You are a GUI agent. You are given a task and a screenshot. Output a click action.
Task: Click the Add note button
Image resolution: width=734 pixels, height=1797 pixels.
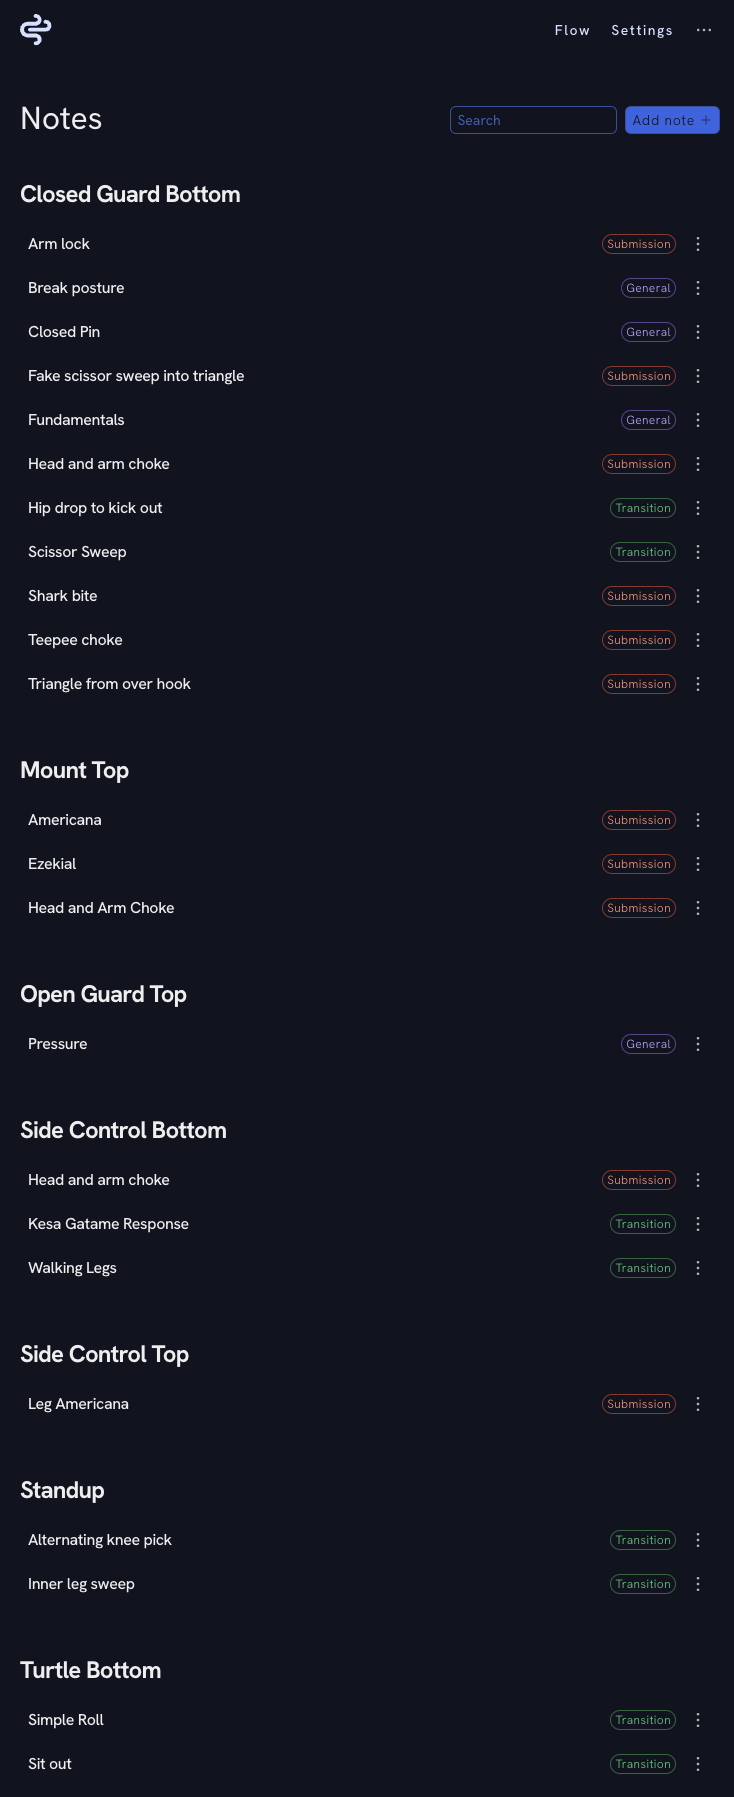tap(672, 119)
